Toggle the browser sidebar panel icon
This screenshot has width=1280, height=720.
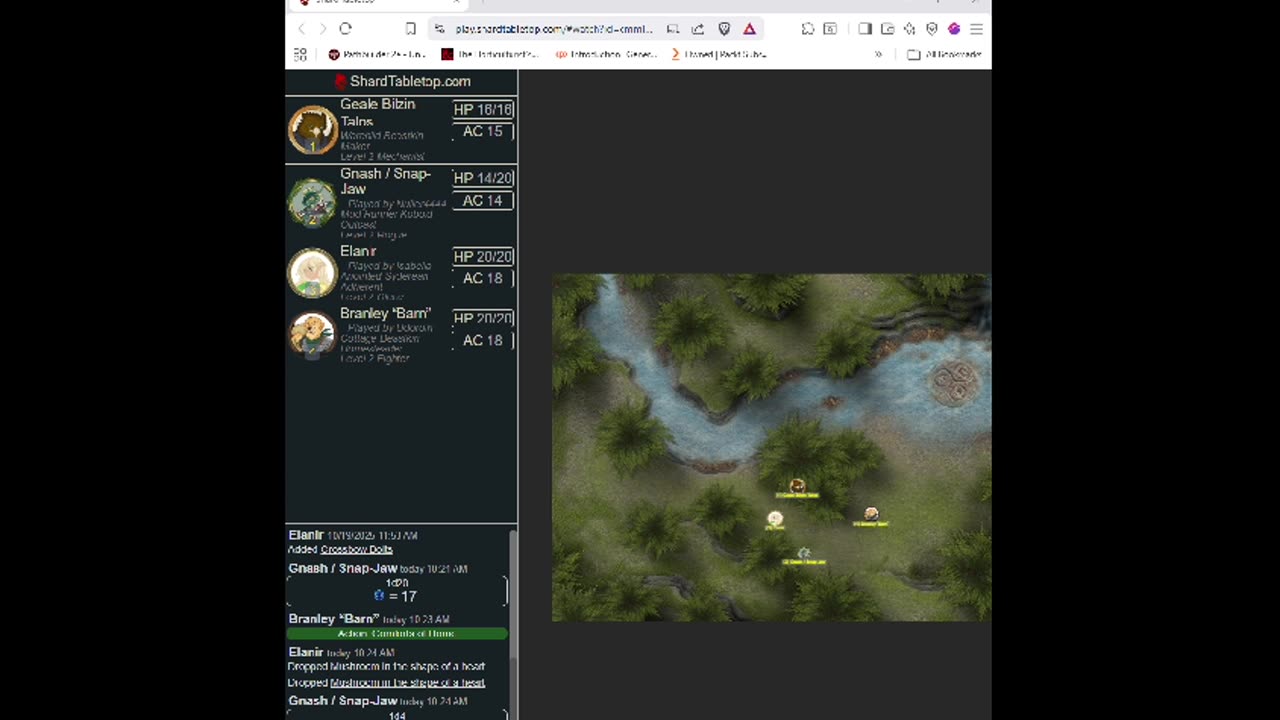click(865, 29)
